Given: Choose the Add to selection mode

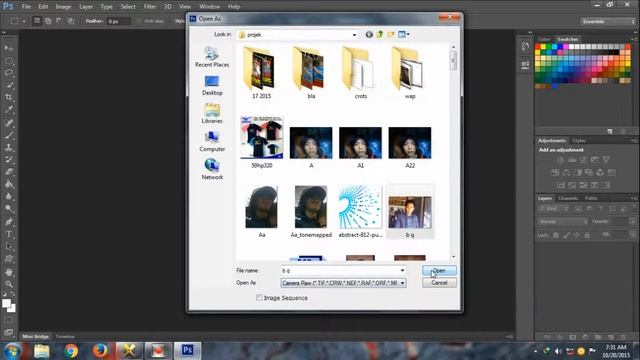Looking at the screenshot, I should 48,20.
